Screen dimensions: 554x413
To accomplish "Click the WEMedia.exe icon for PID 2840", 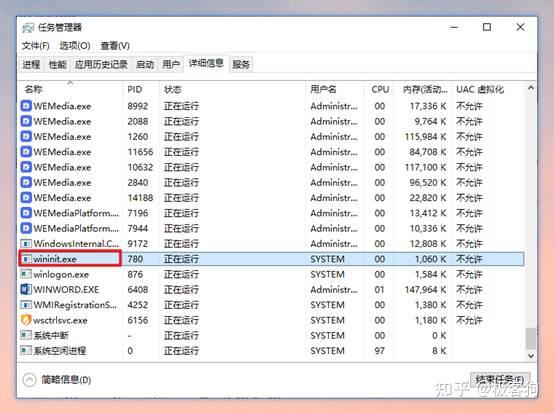I will [26, 182].
